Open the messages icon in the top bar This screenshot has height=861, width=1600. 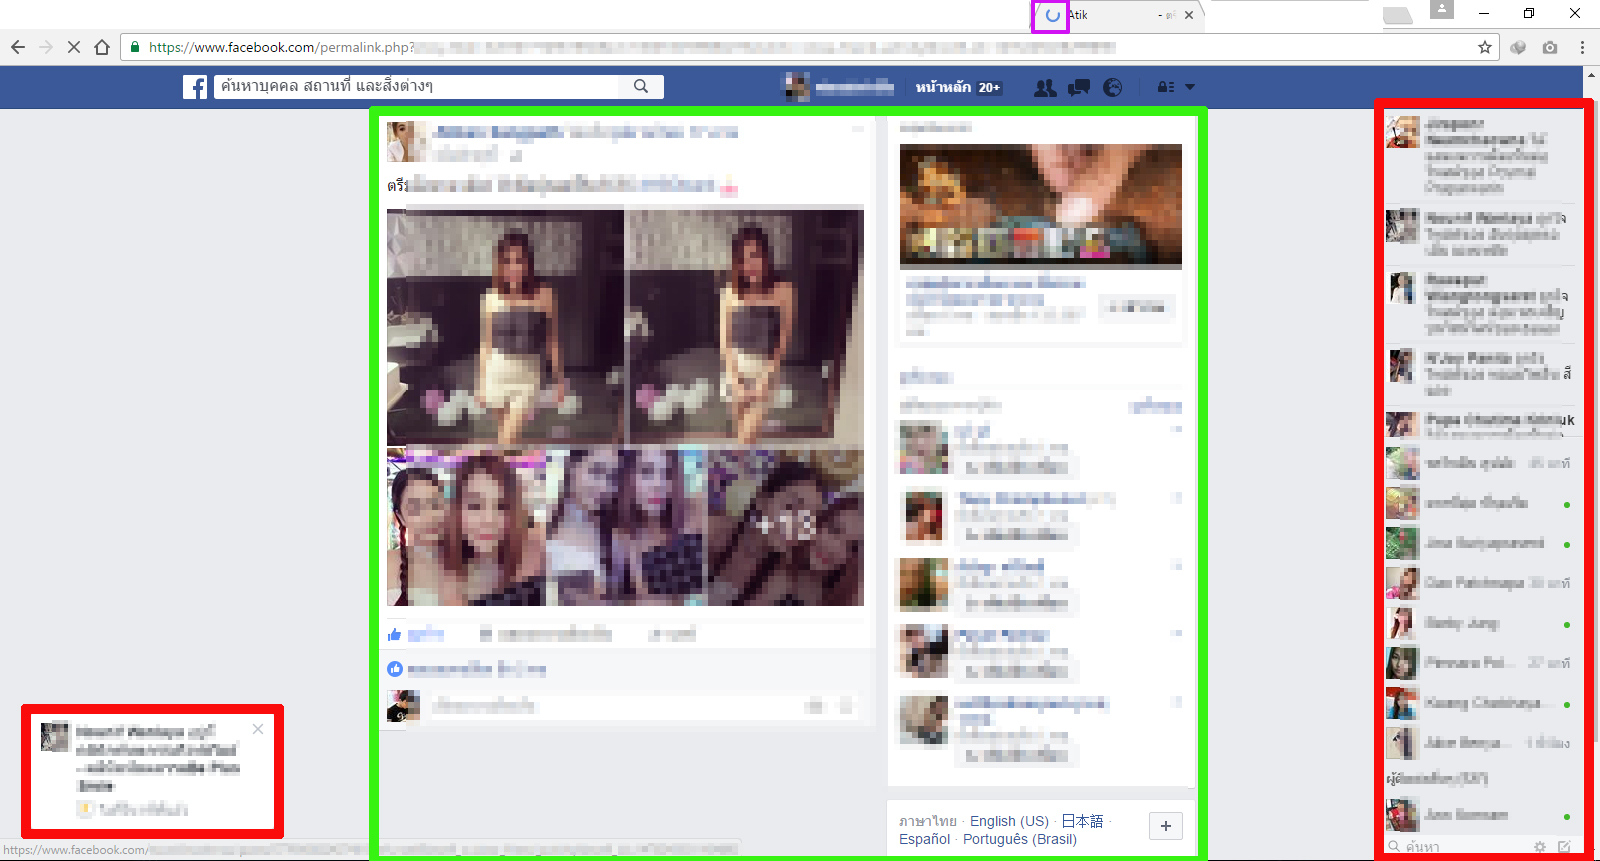(x=1079, y=87)
